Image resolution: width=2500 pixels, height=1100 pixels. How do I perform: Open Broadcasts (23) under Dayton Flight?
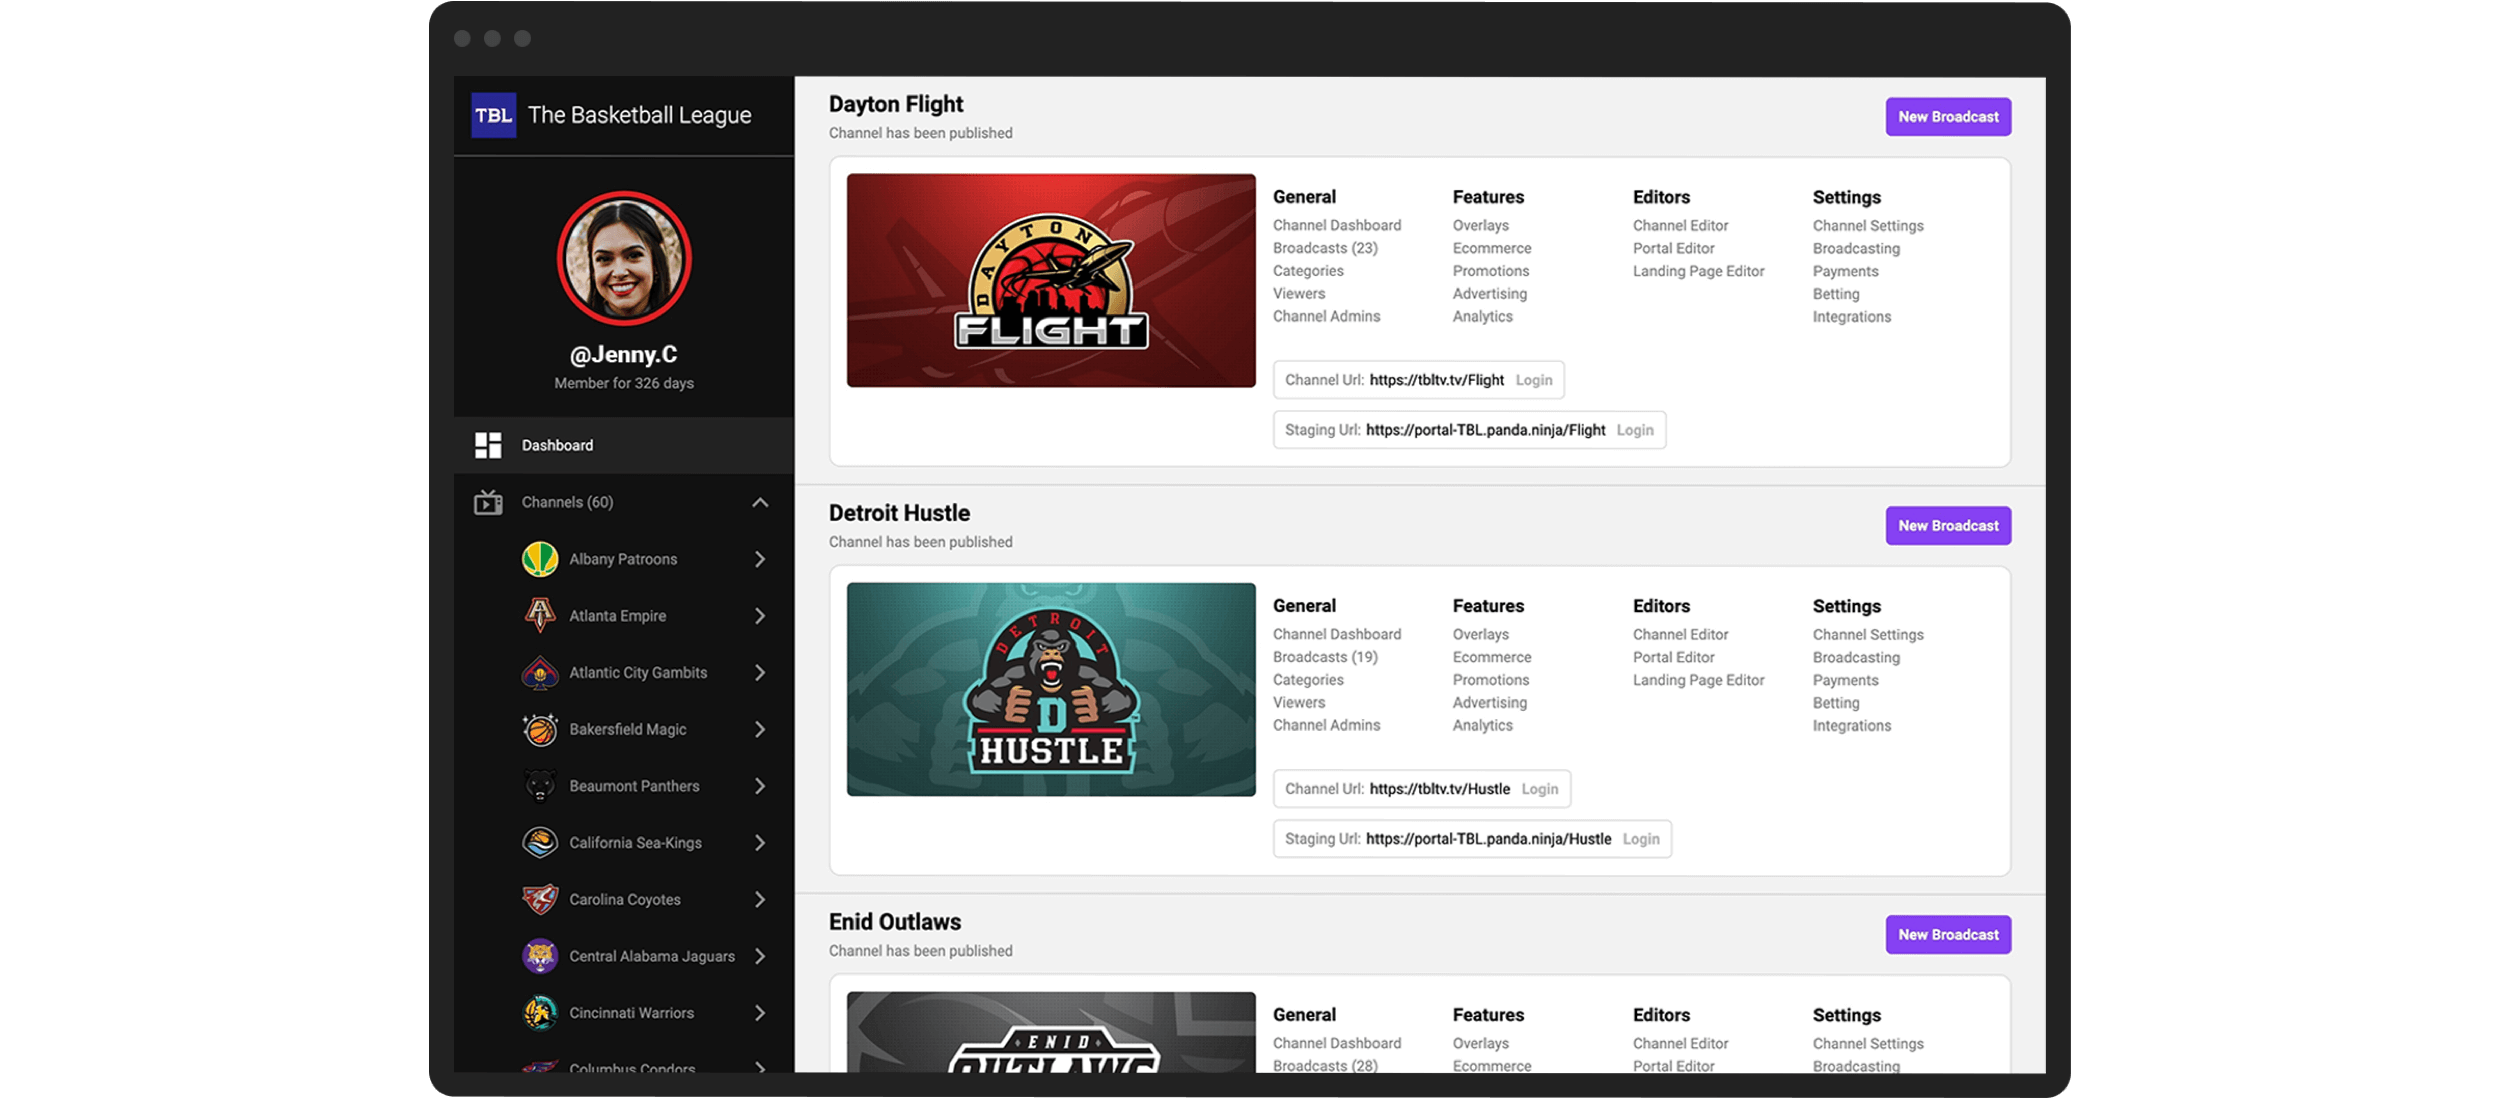[x=1325, y=248]
